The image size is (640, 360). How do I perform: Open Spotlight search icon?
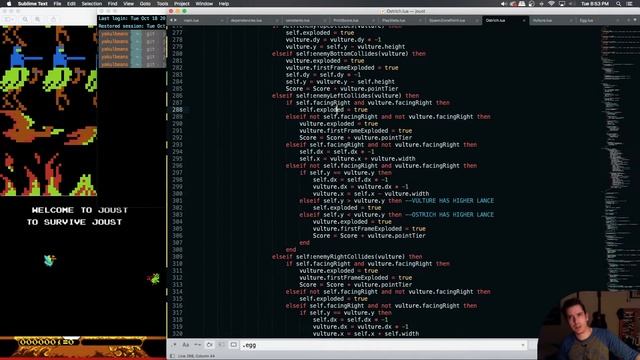[619, 4]
